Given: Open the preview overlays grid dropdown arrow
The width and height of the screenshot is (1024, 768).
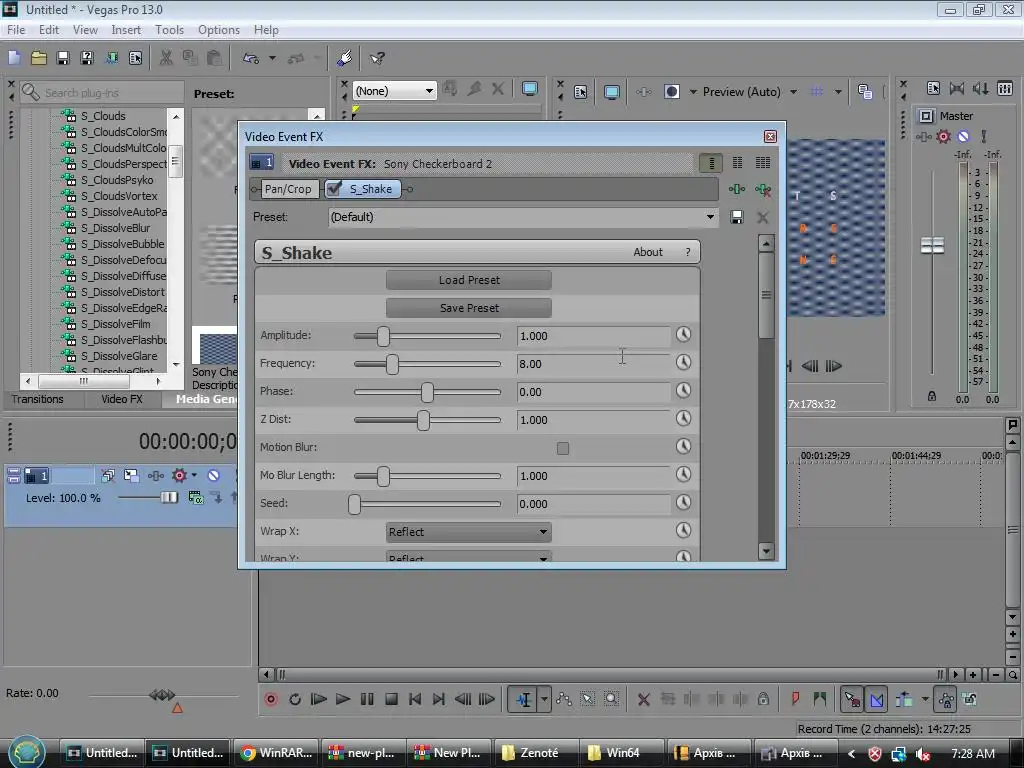Looking at the screenshot, I should coord(838,92).
